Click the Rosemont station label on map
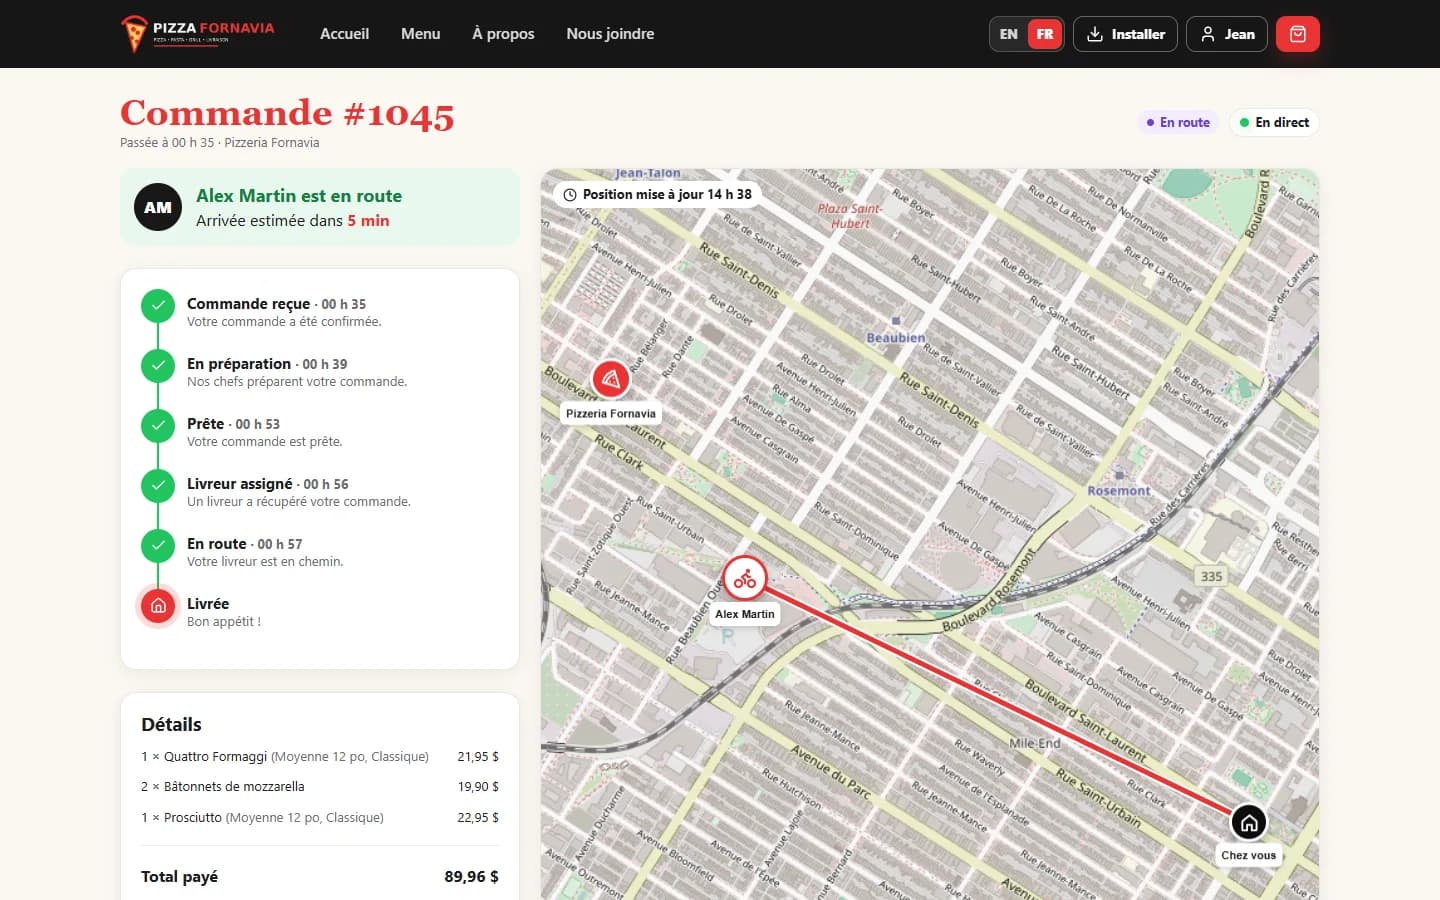The image size is (1440, 900). (x=1119, y=491)
